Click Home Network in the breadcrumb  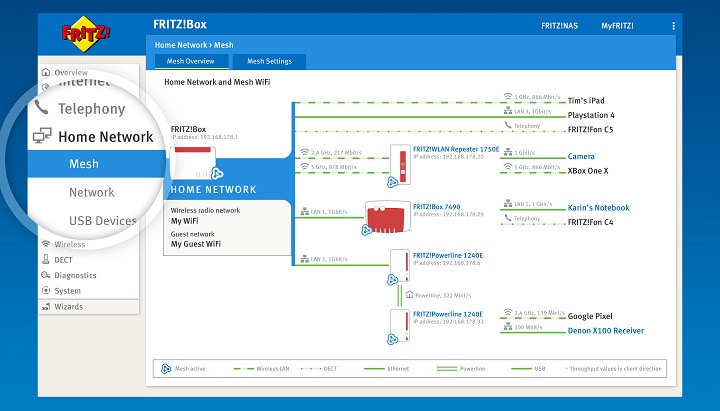click(181, 45)
